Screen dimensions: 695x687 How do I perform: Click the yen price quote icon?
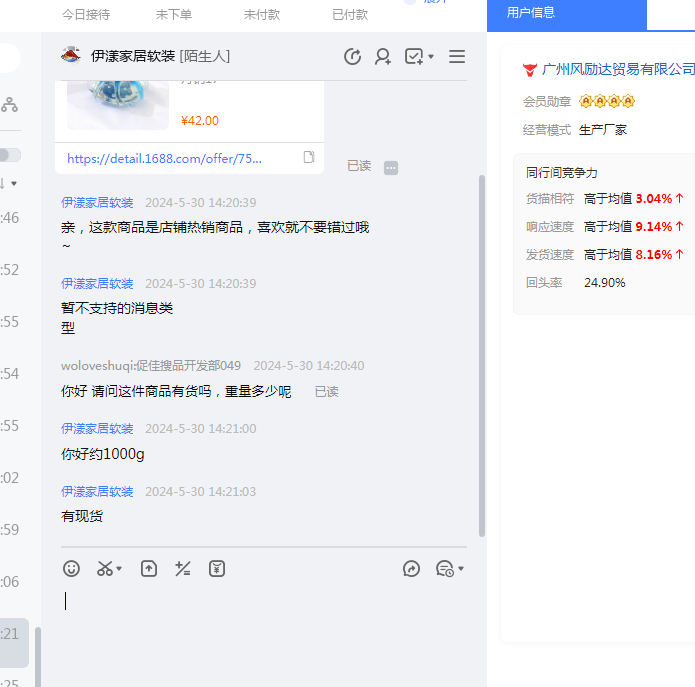pos(217,568)
